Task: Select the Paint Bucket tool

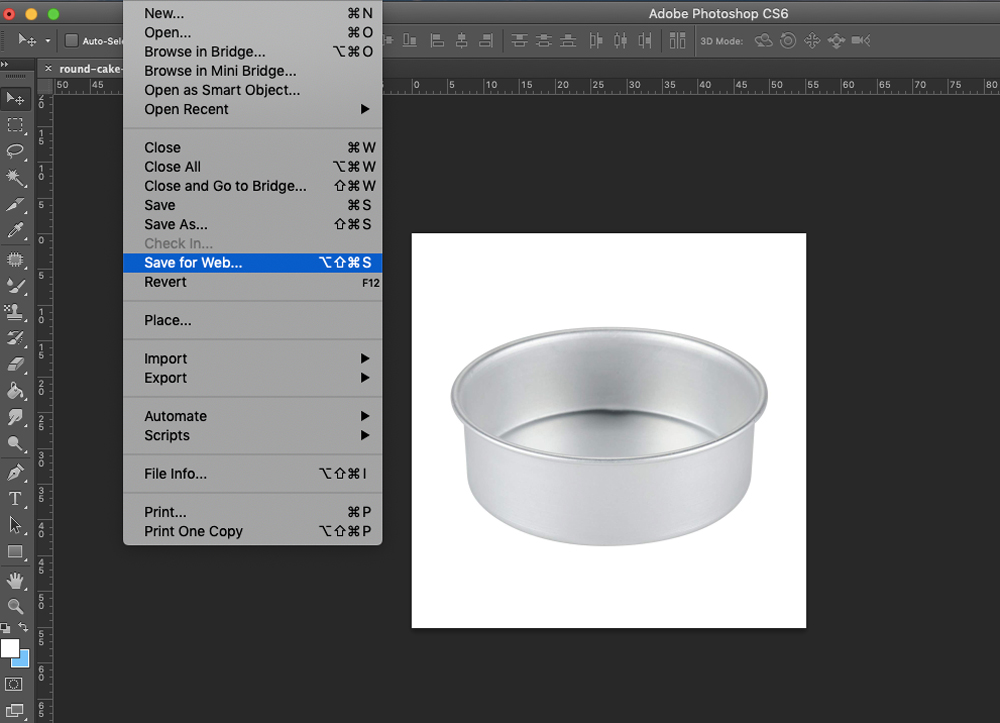Action: click(x=15, y=391)
